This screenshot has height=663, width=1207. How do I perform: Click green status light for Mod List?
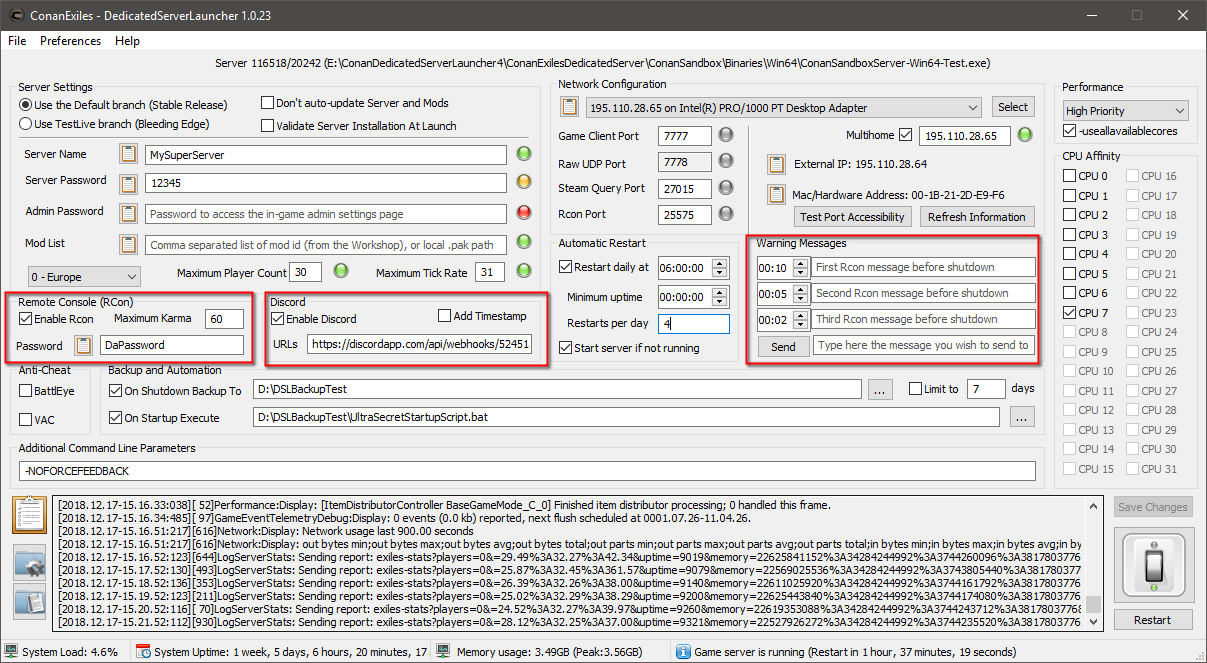coord(523,243)
